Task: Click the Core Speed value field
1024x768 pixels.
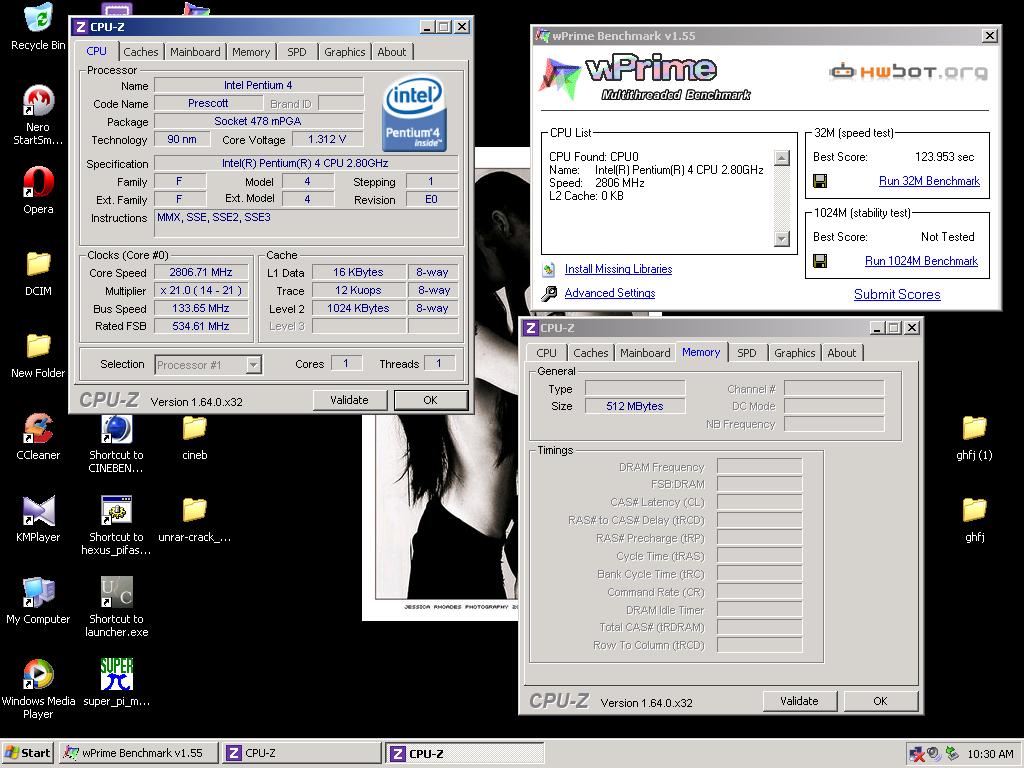Action: point(200,272)
